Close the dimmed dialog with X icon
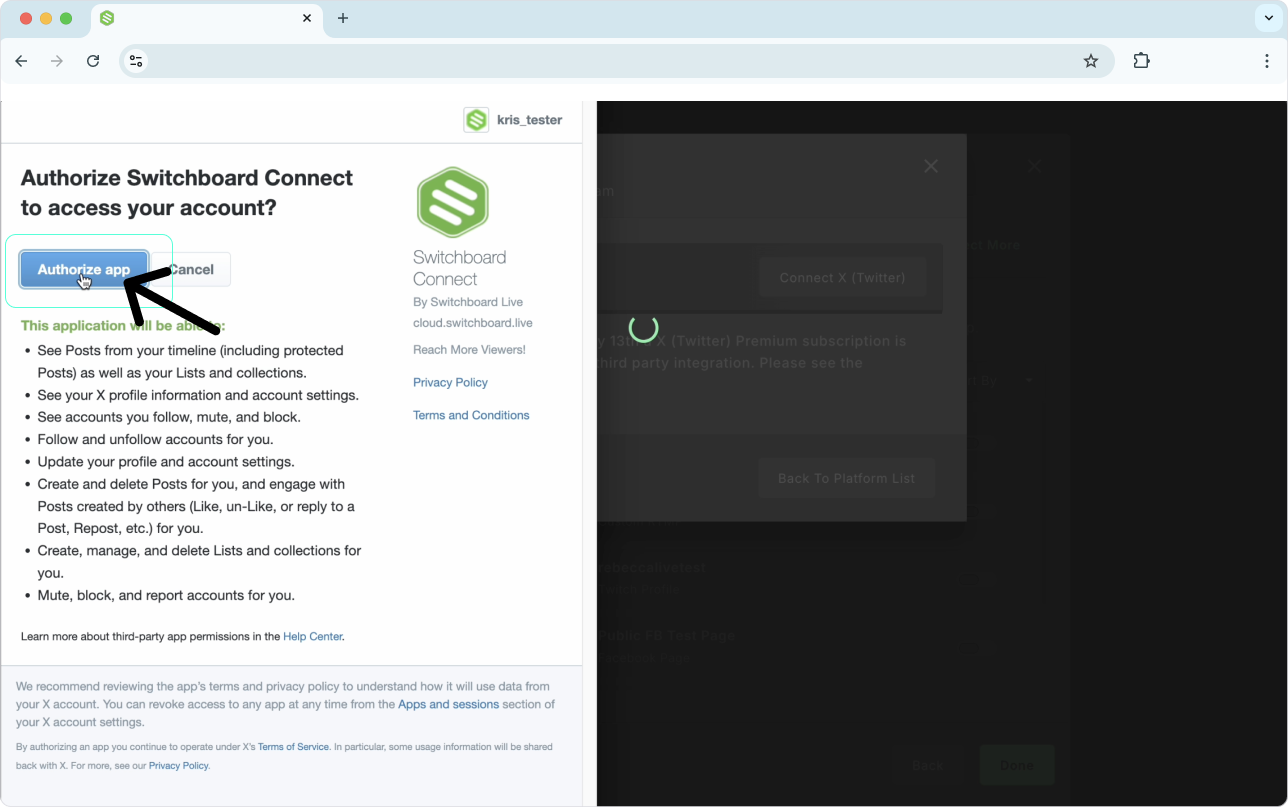The width and height of the screenshot is (1288, 807). 931,166
